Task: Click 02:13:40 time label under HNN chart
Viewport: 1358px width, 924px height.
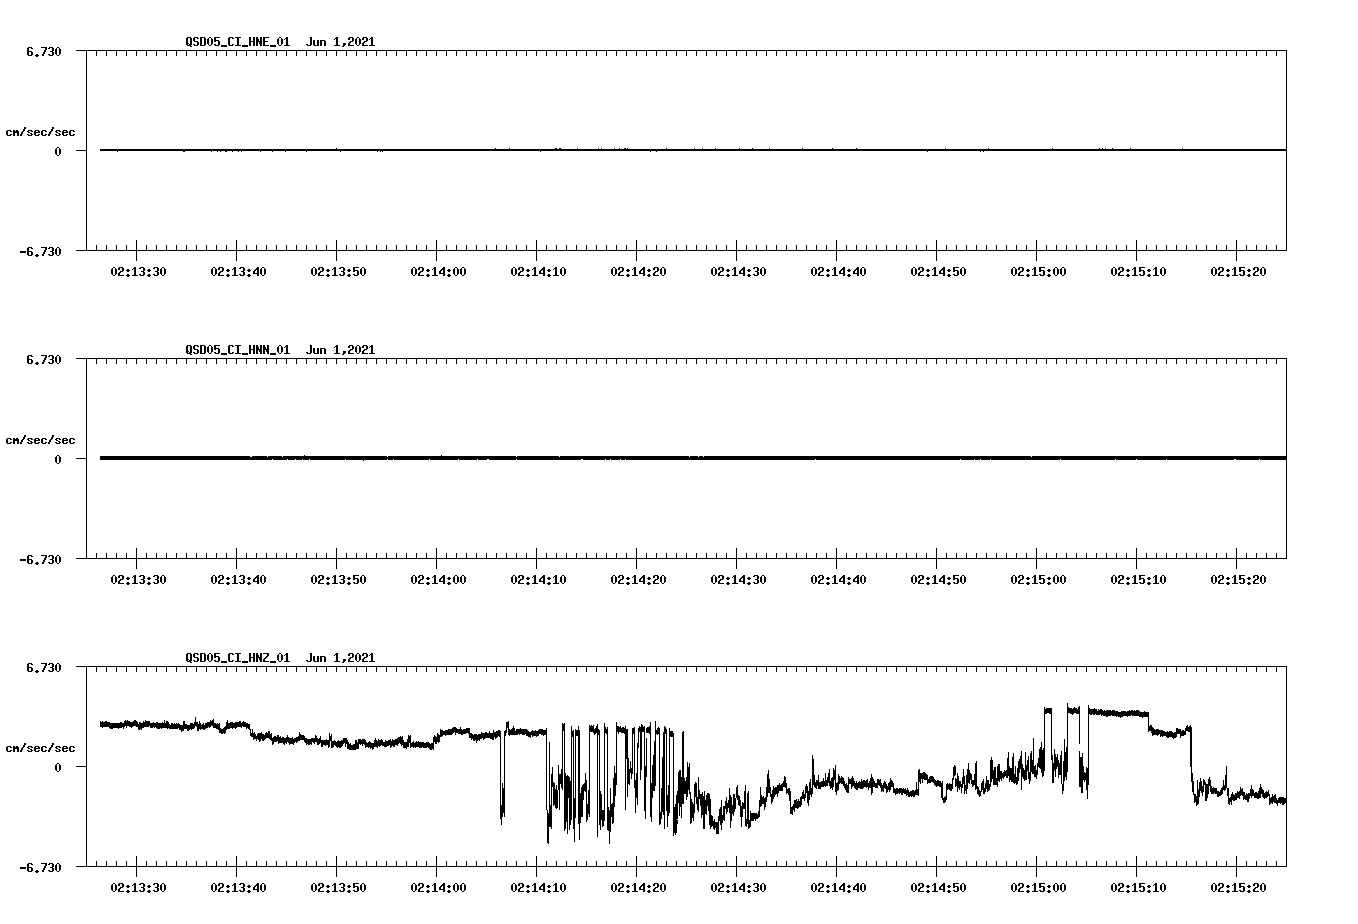Action: (238, 580)
